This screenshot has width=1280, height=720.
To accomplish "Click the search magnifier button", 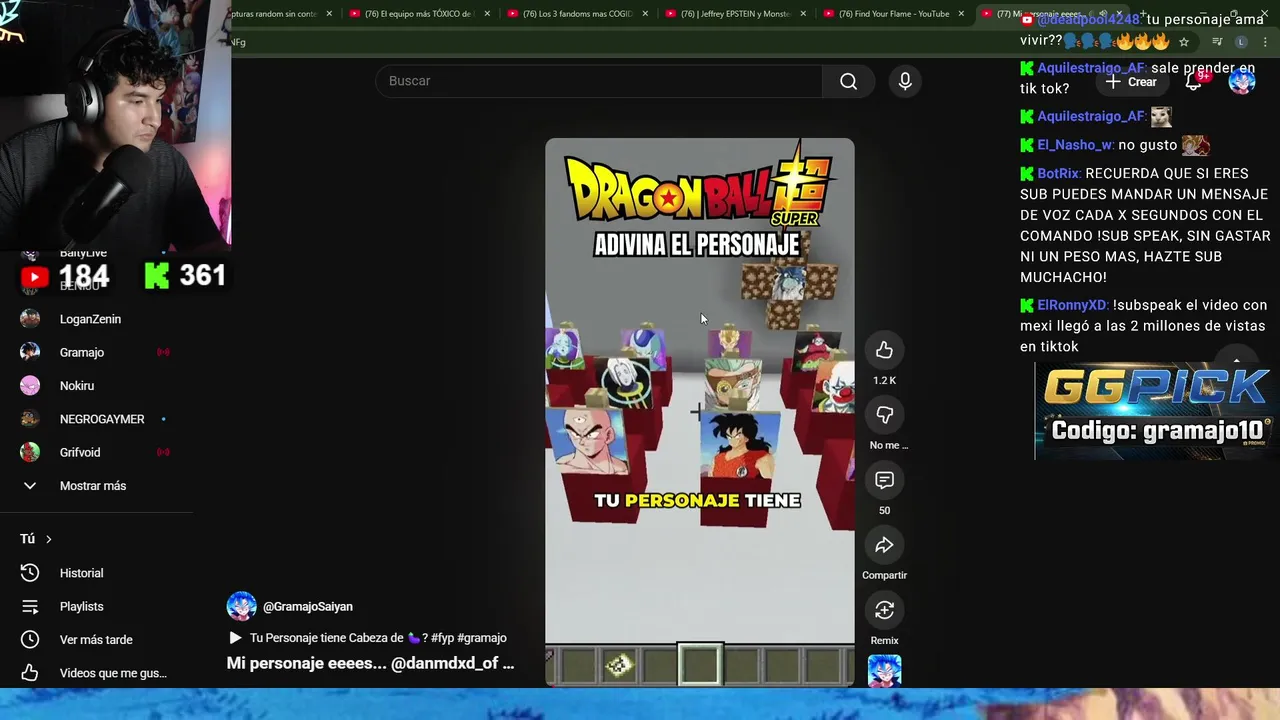I will (848, 81).
